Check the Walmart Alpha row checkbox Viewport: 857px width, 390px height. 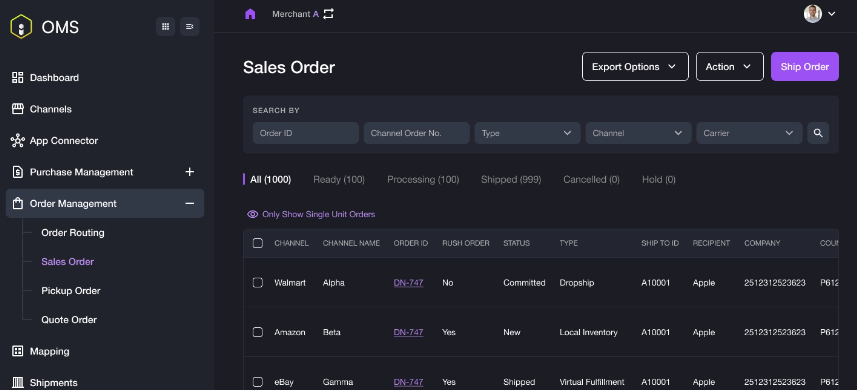[257, 282]
